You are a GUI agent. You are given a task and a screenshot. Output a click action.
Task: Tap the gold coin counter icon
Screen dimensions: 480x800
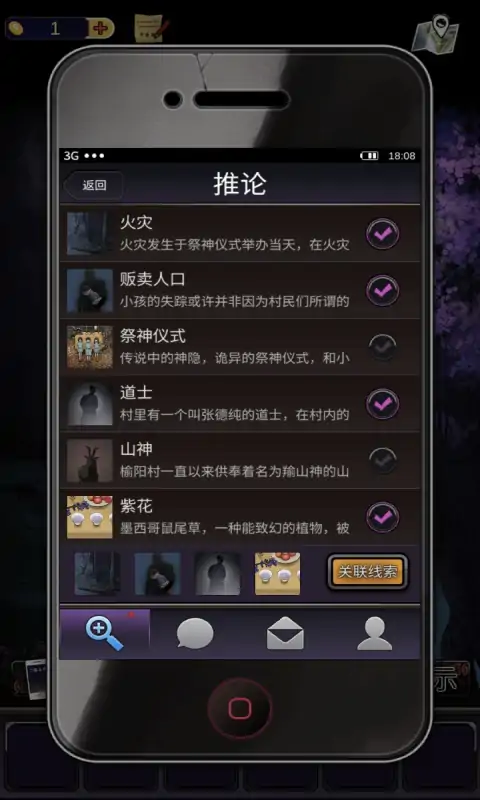pos(16,28)
